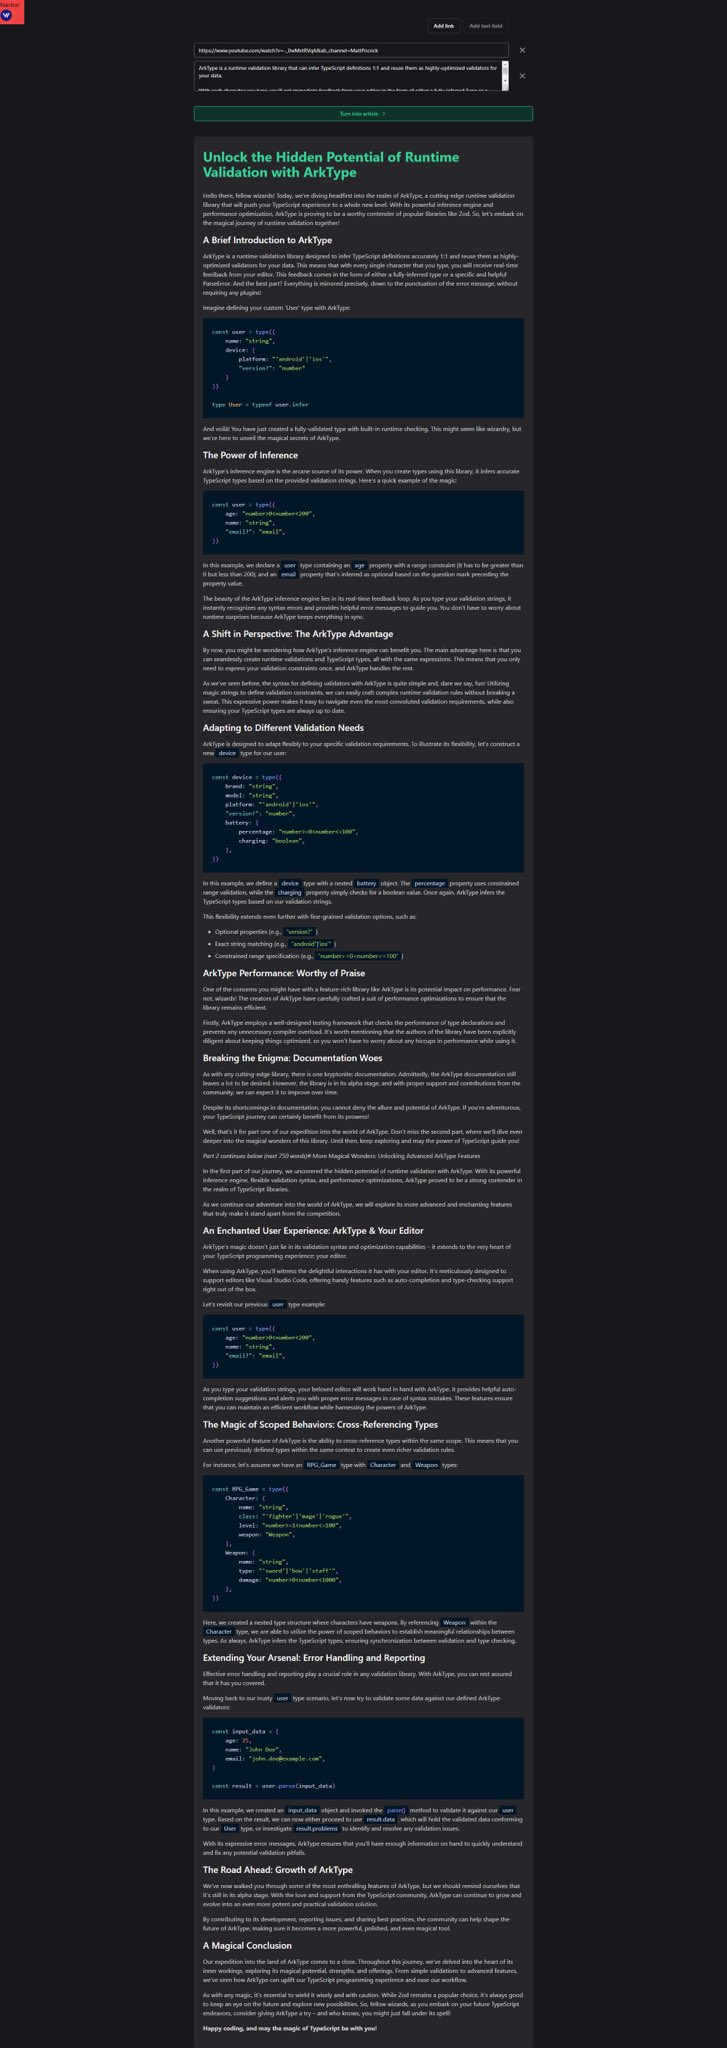Click heading 'The Road Ahead: Growth of ArkType'
Image resolution: width=727 pixels, height=2048 pixels.
[x=277, y=1870]
